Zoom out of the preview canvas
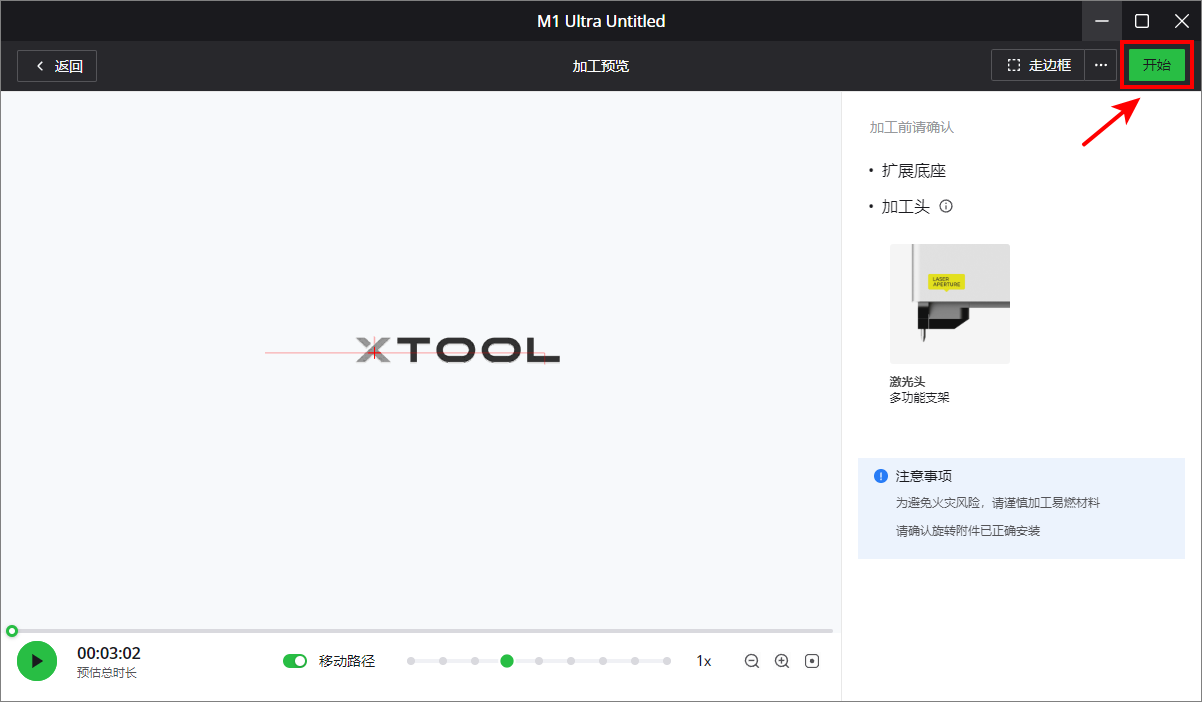The height and width of the screenshot is (702, 1202). click(752, 661)
